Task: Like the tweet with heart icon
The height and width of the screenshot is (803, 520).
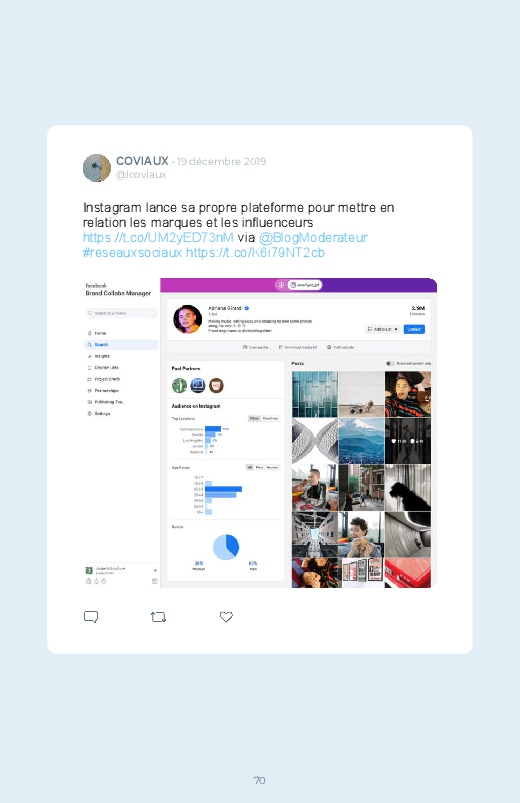Action: pyautogui.click(x=226, y=617)
